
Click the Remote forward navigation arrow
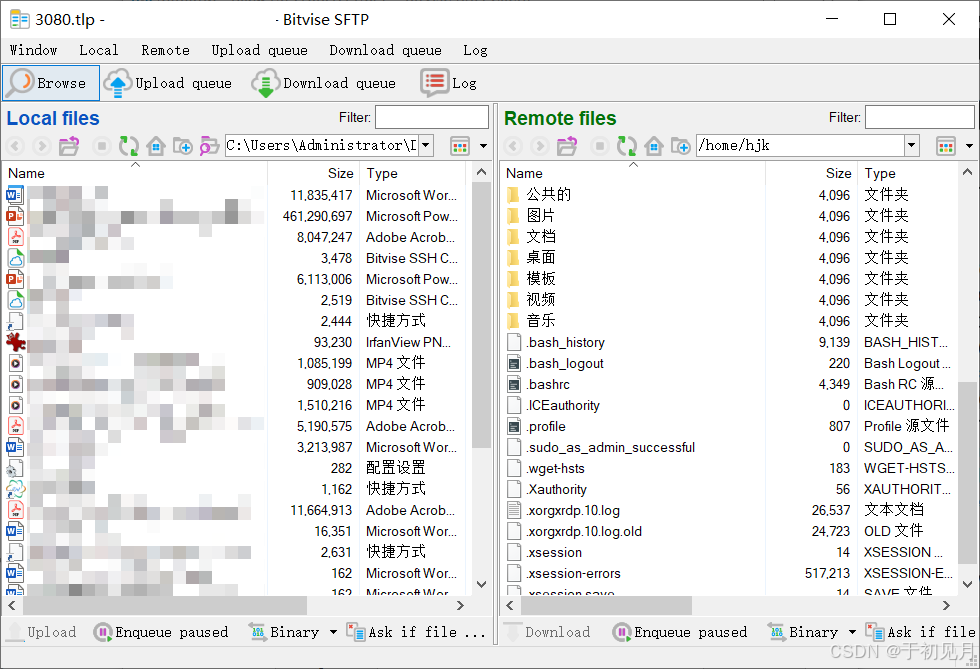[x=539, y=146]
